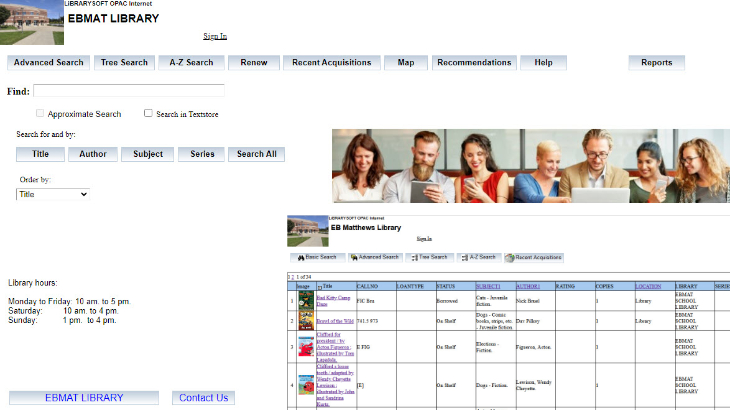Viewport: 730px width, 410px height.
Task: Open the Map menu item
Action: coord(405,63)
